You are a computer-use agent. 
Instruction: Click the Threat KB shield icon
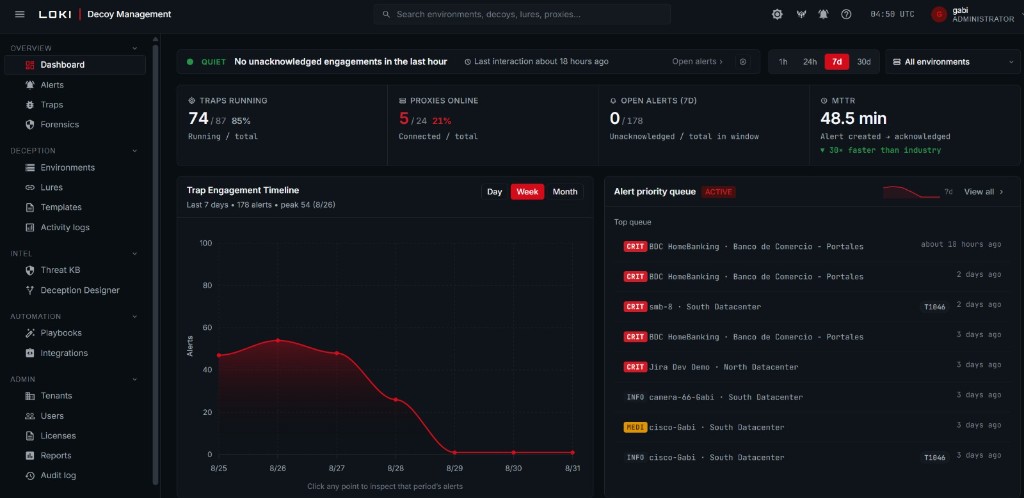click(29, 270)
